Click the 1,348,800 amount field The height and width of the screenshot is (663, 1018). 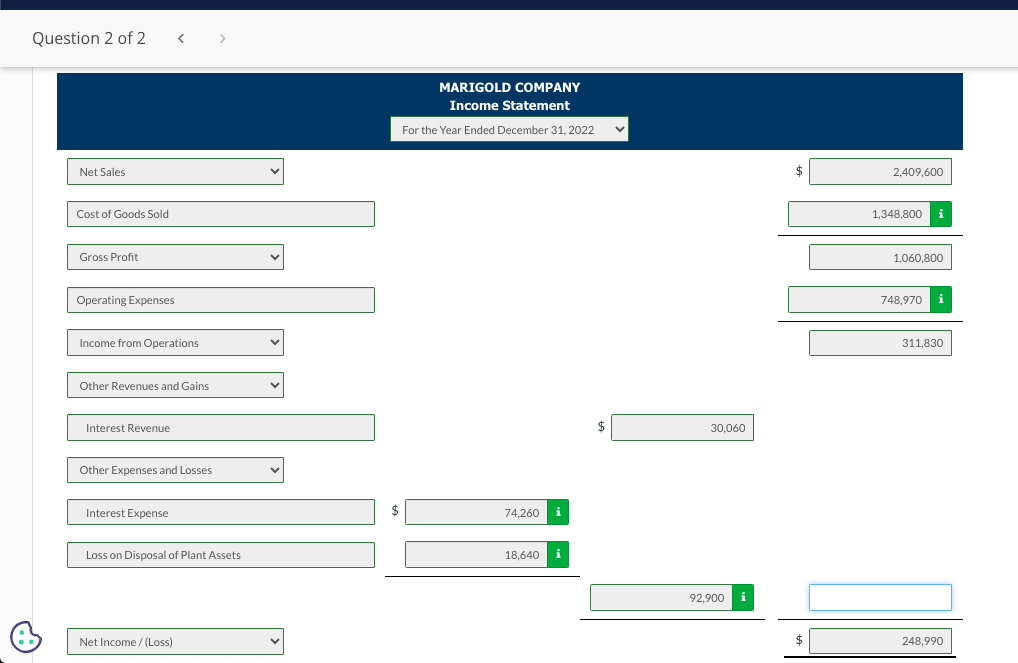tap(860, 214)
